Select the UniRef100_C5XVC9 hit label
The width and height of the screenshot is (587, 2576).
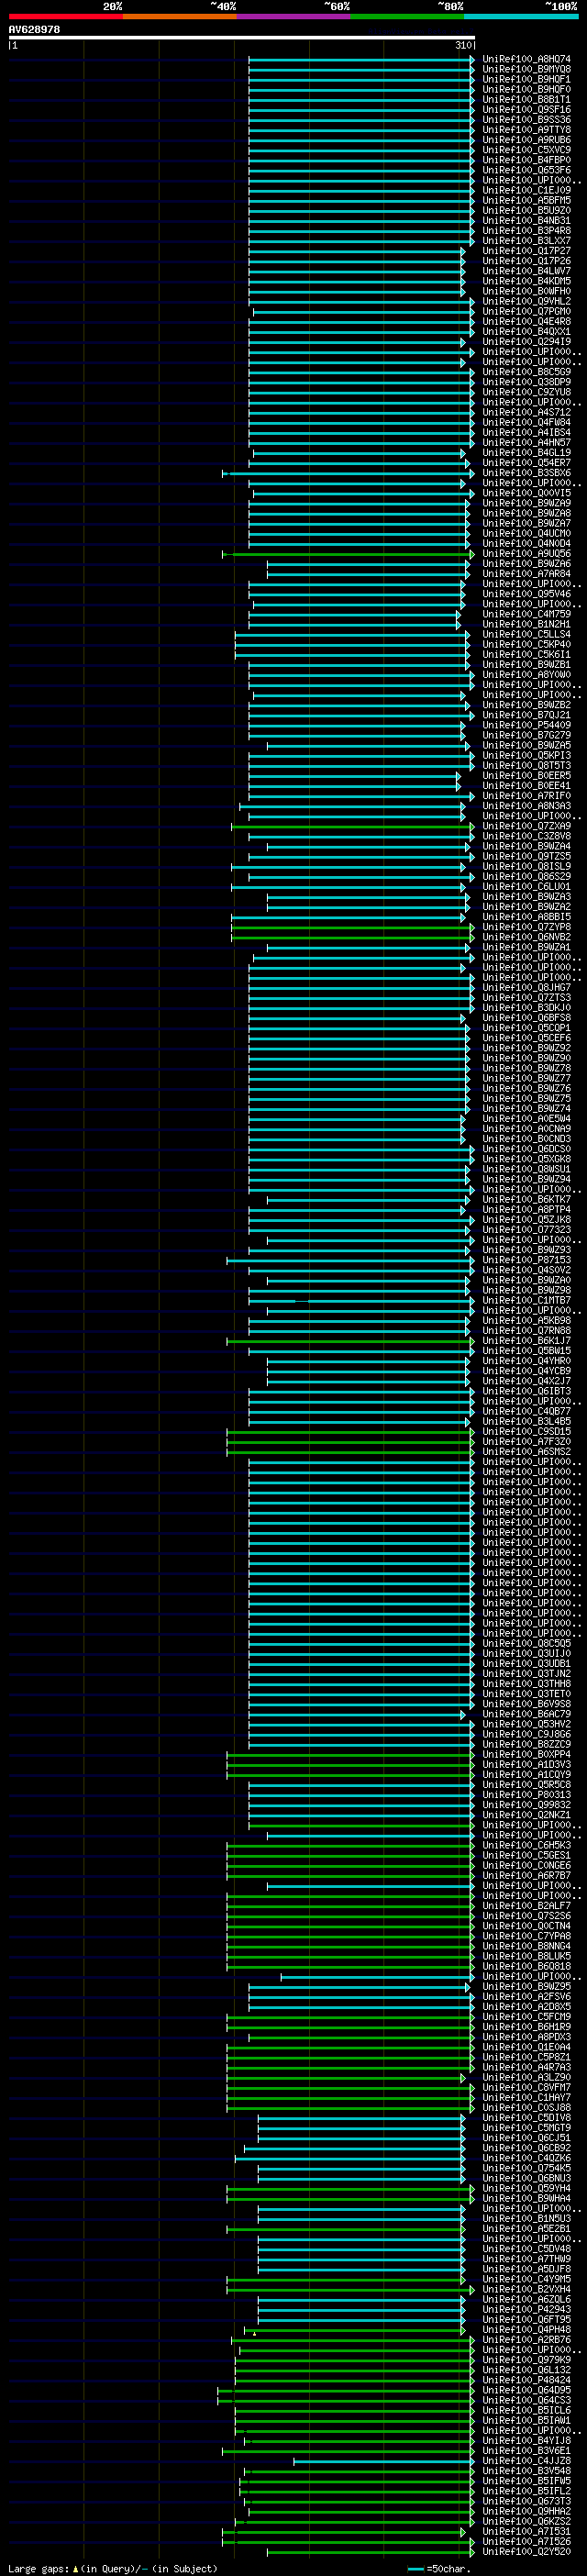coord(527,150)
